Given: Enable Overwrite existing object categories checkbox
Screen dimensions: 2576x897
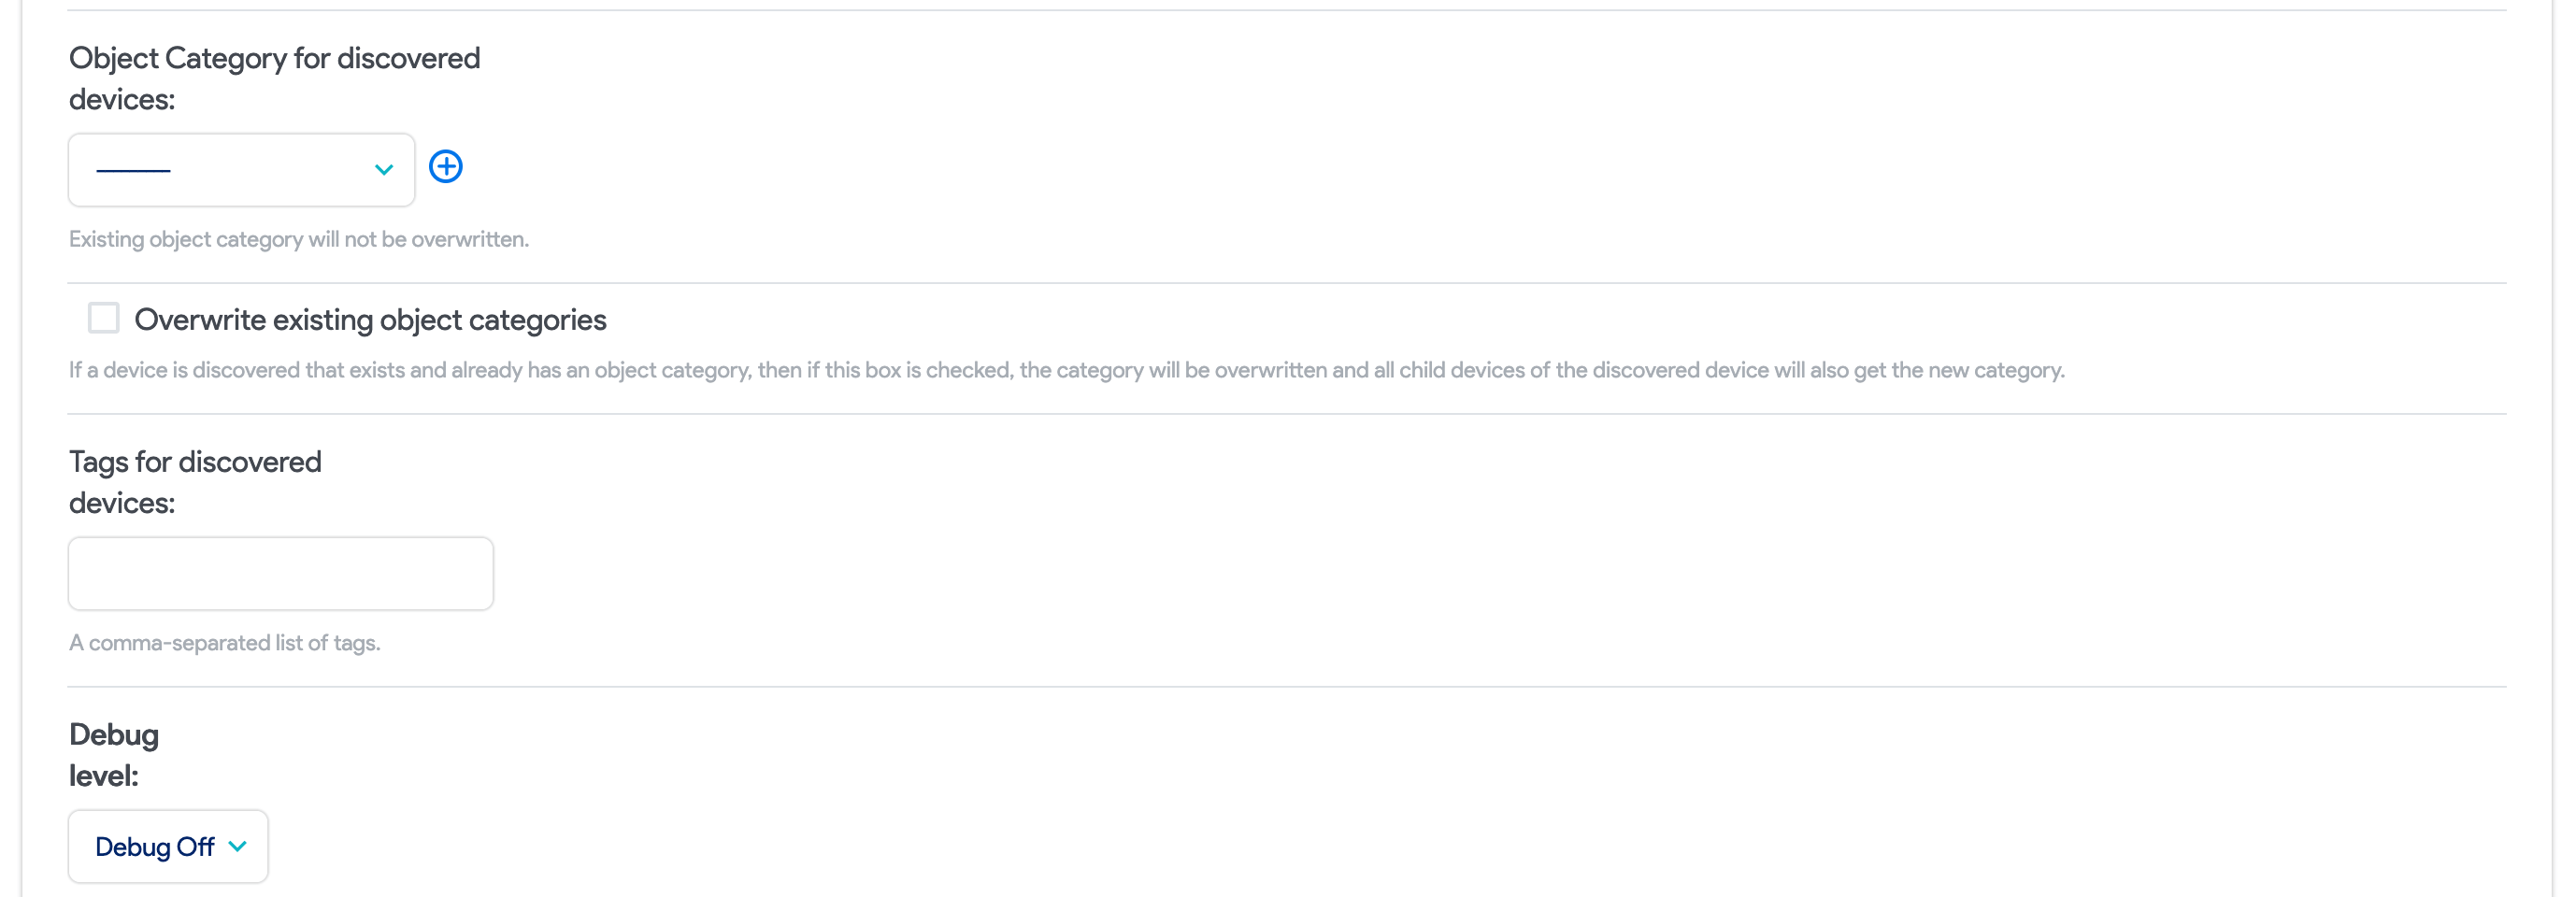Looking at the screenshot, I should tap(104, 318).
